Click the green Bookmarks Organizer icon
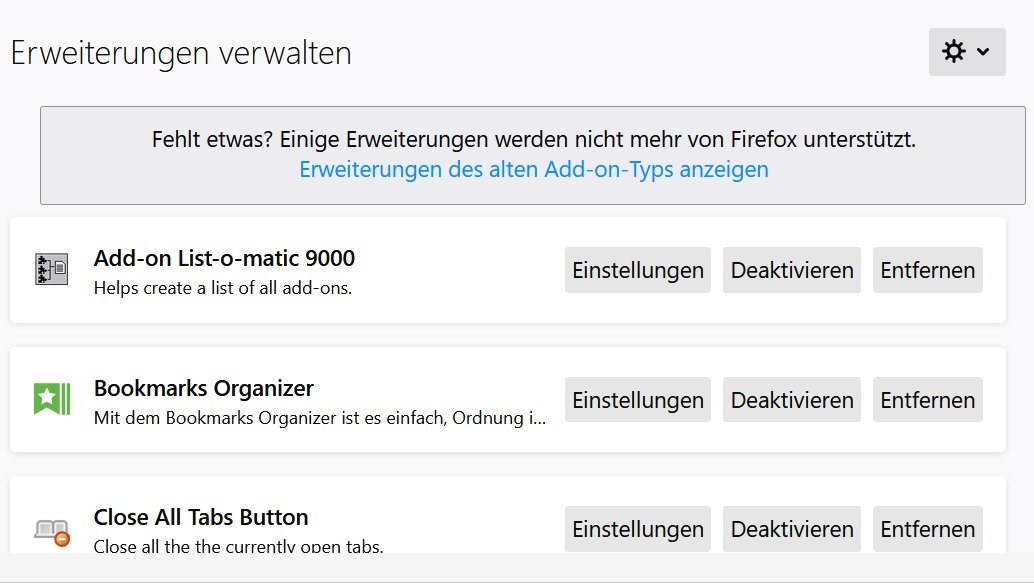The width and height of the screenshot is (1034, 583). [51, 400]
